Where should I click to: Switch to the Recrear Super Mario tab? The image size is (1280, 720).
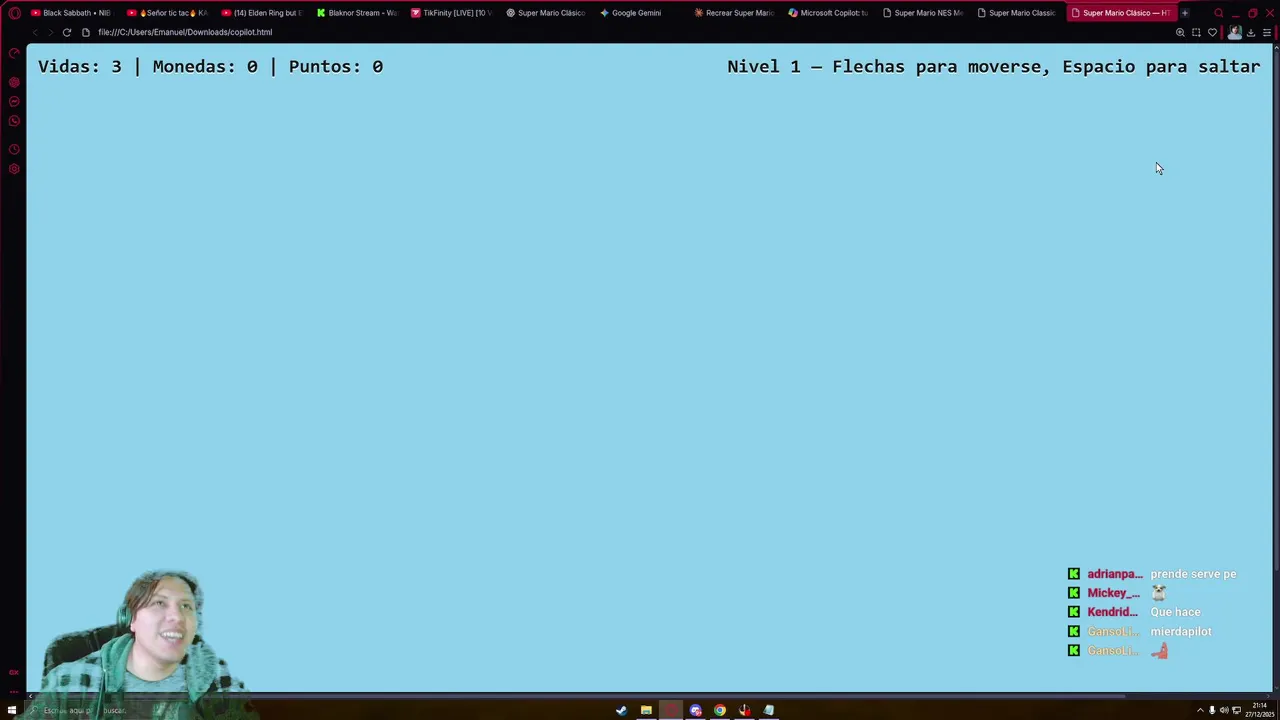(x=733, y=13)
